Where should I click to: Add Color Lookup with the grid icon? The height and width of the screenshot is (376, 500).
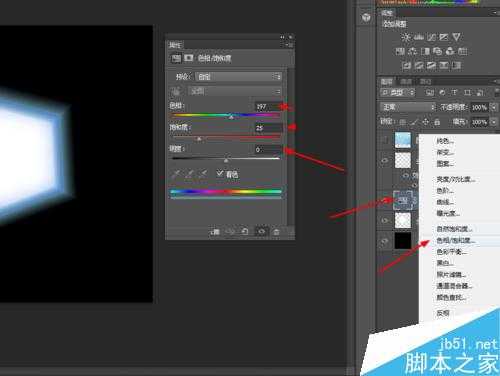[462, 51]
